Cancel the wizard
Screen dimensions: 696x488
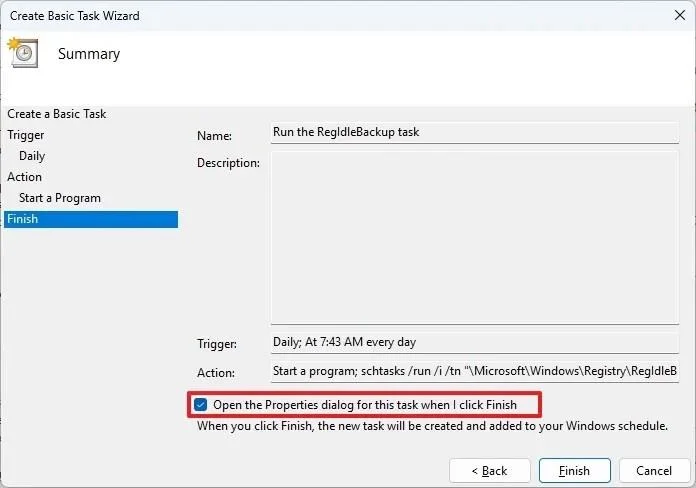(654, 471)
